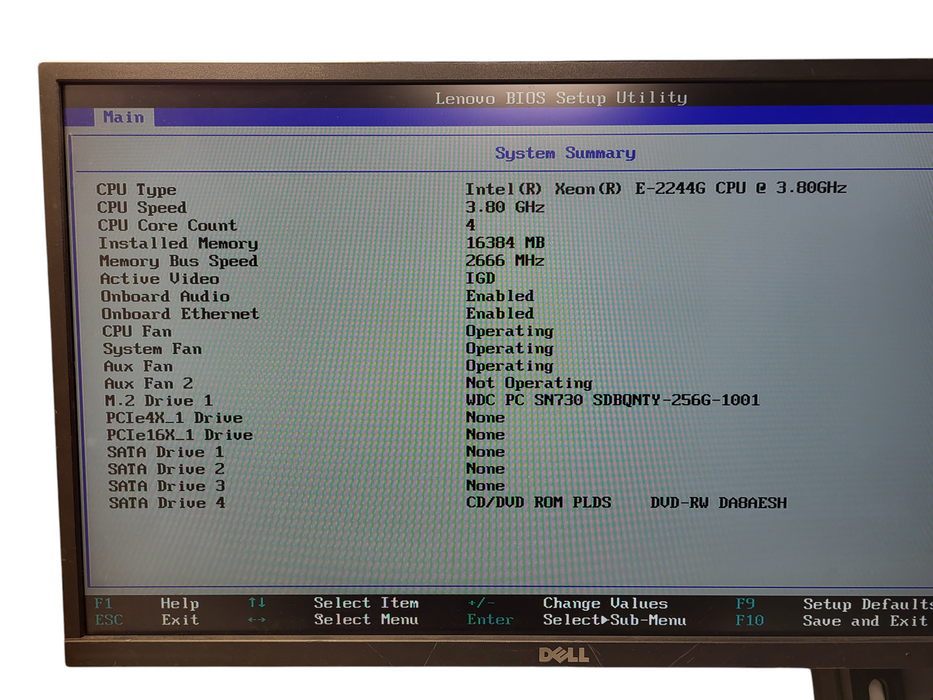Viewport: 933px width, 700px height.
Task: Select the M.2 Drive 1 label
Action: click(158, 401)
